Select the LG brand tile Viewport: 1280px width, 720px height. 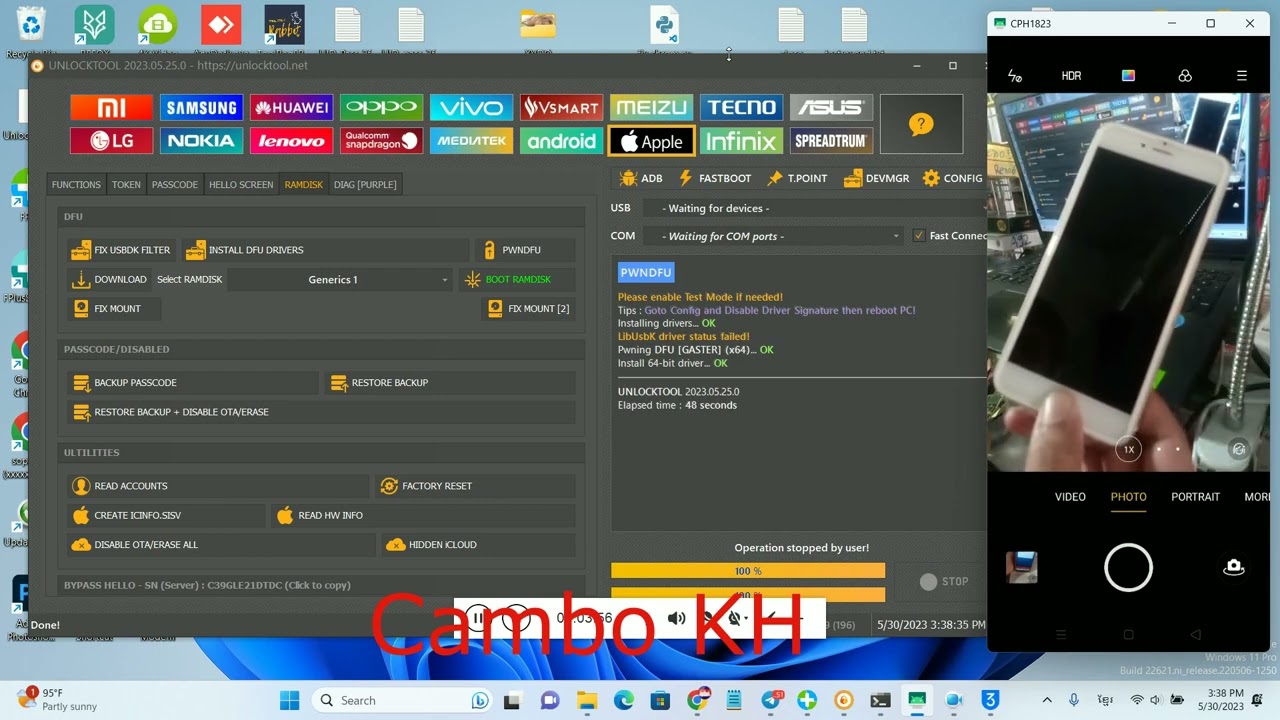[112, 141]
